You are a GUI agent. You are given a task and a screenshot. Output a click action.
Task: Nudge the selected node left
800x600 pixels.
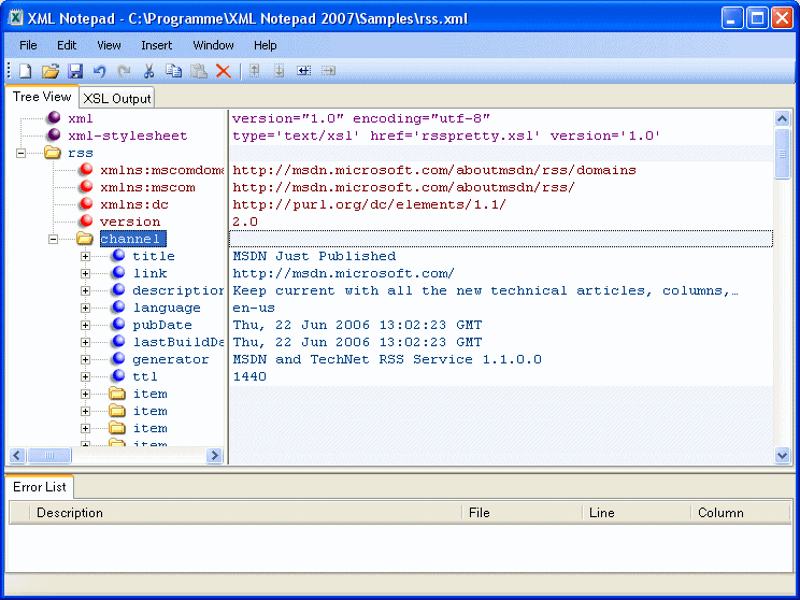pos(302,70)
